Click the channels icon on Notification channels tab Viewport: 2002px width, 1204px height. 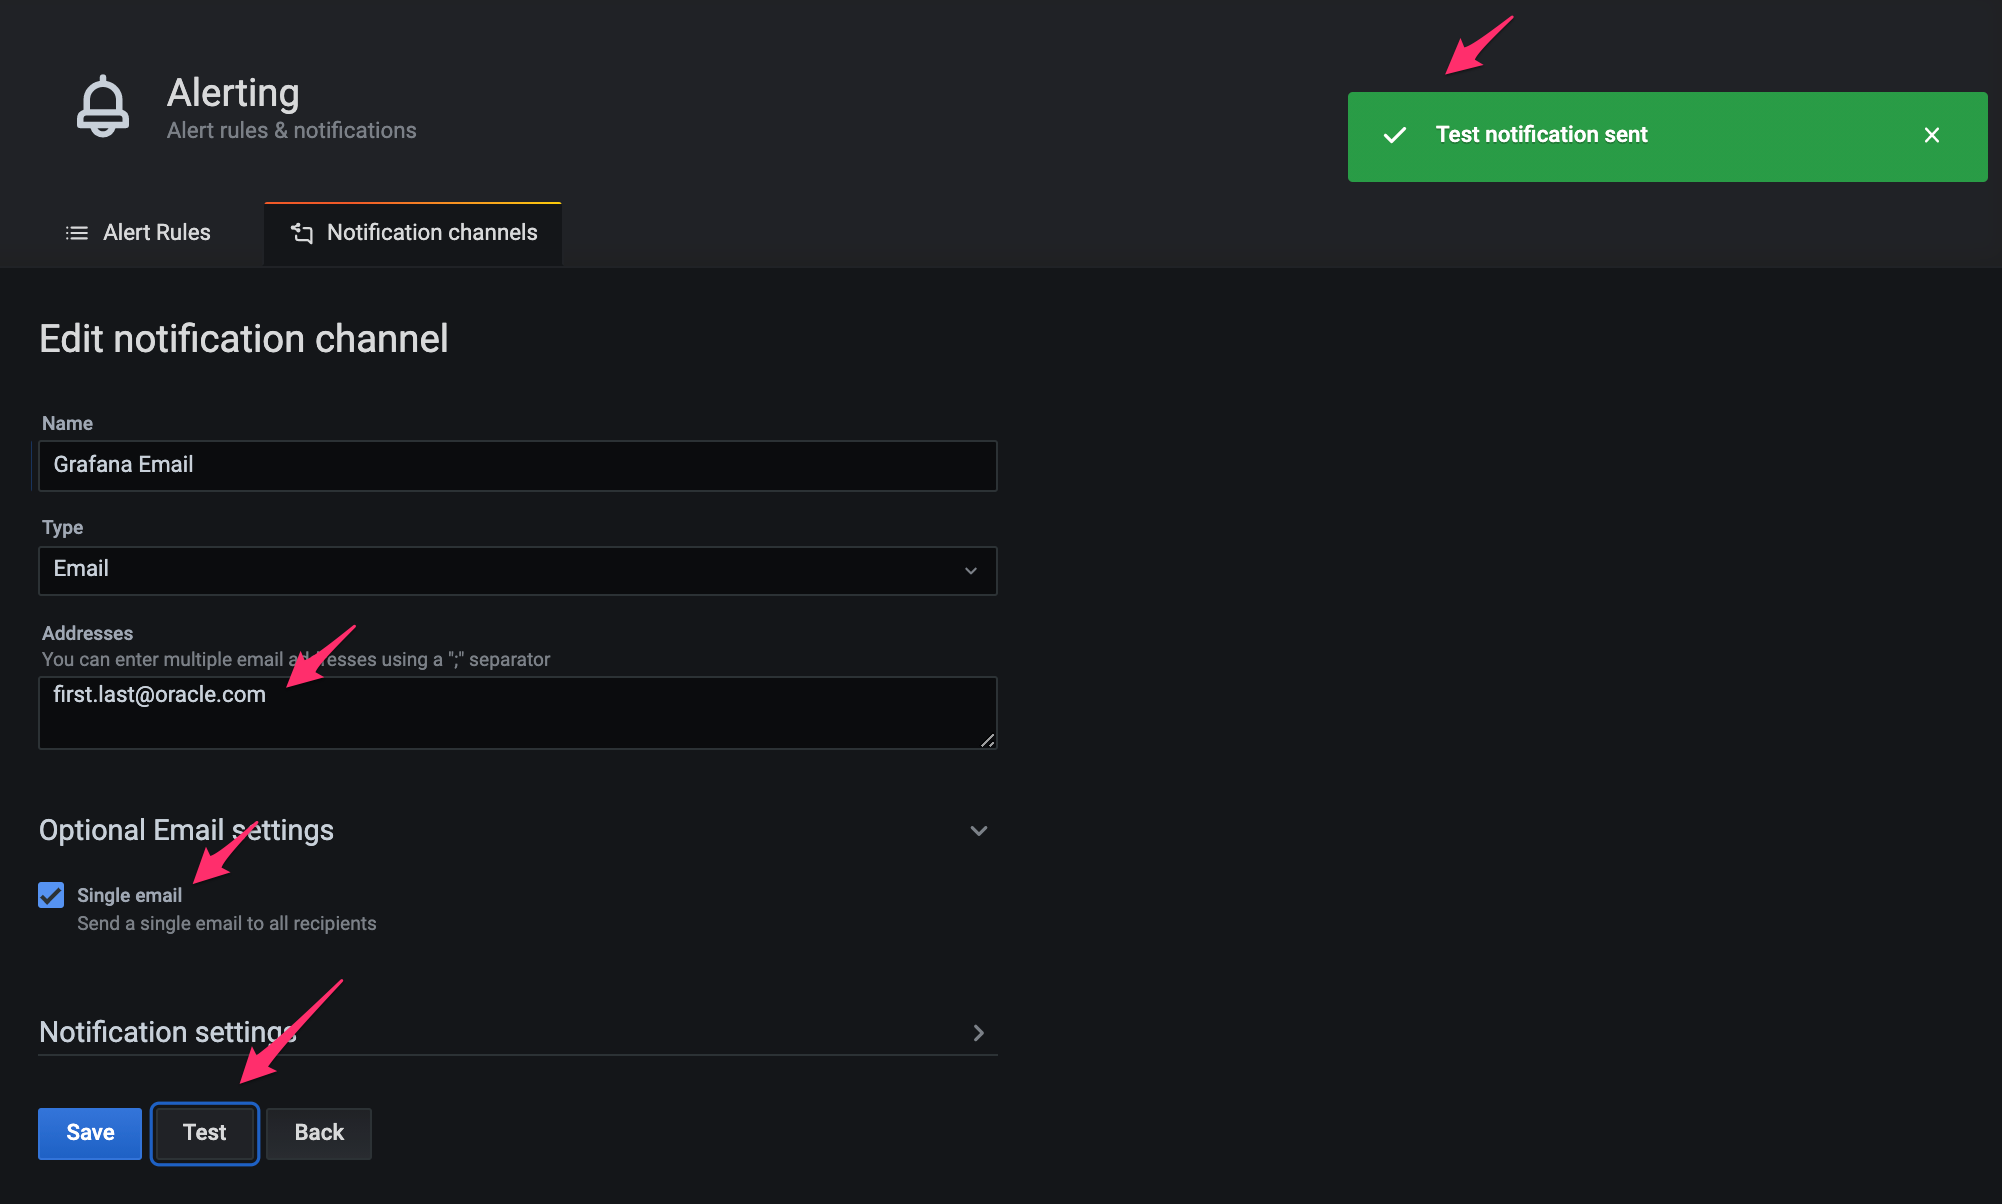(301, 232)
